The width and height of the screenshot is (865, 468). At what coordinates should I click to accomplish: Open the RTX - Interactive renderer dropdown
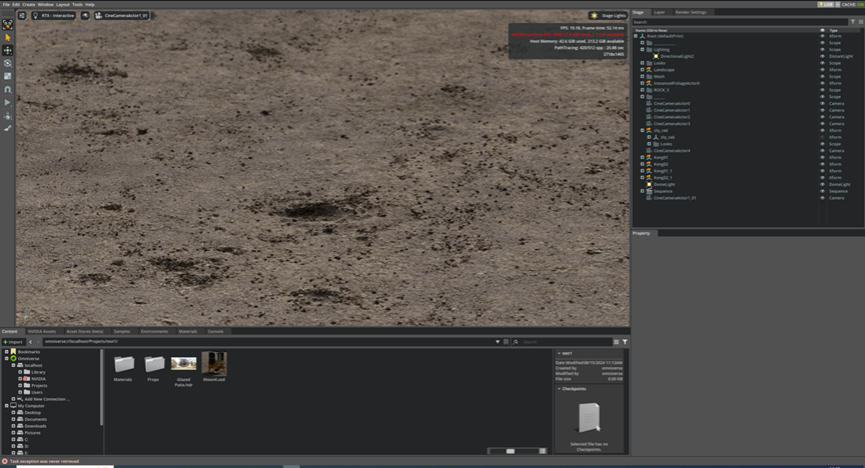coord(57,16)
